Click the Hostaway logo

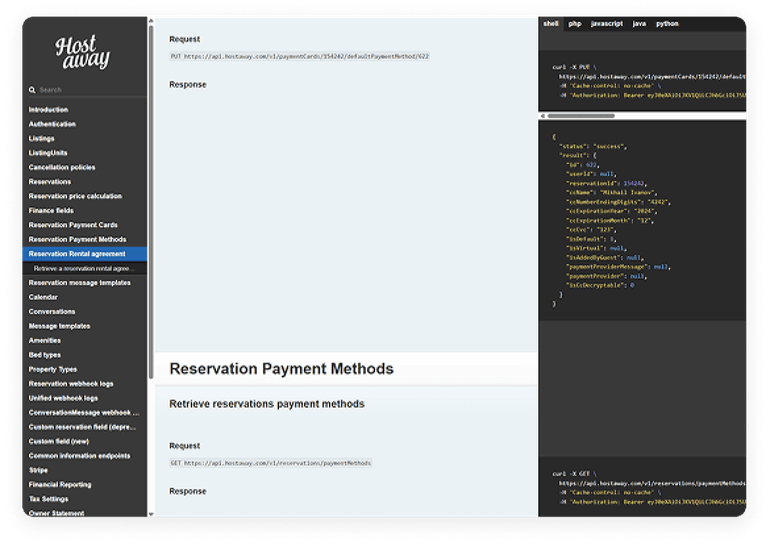(x=82, y=52)
